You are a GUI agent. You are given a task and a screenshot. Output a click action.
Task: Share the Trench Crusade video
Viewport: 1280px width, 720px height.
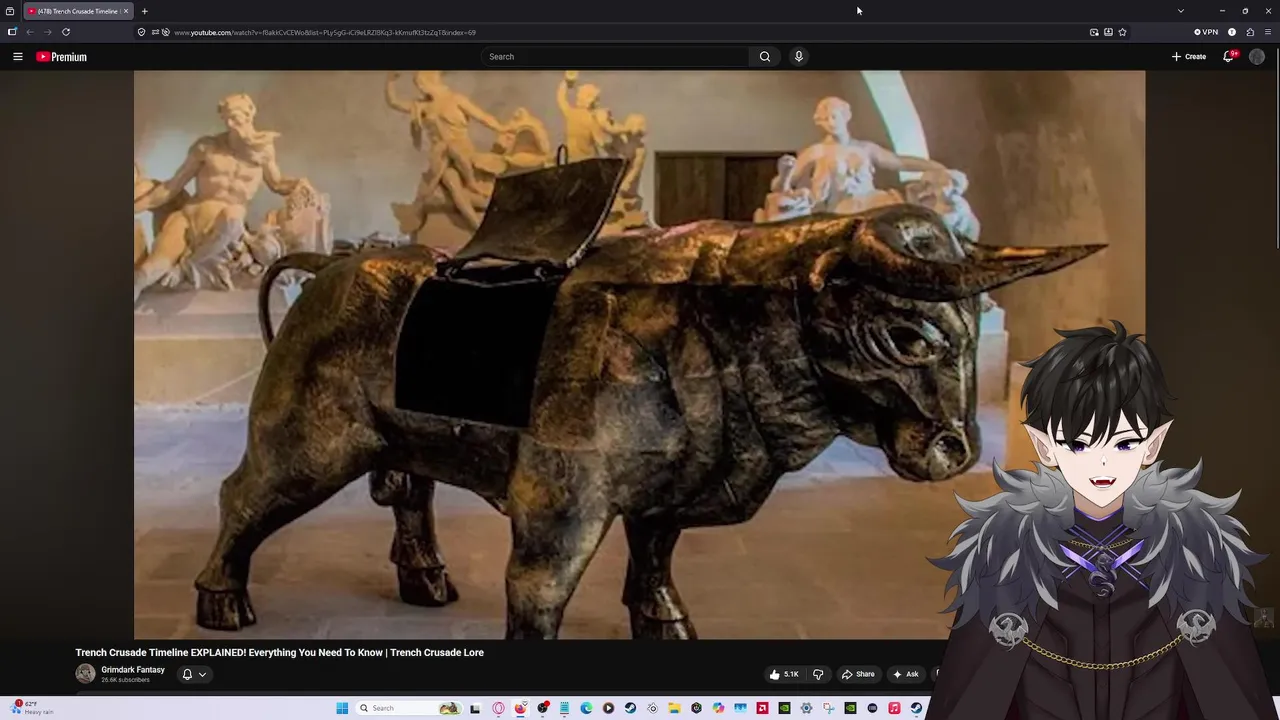858,674
